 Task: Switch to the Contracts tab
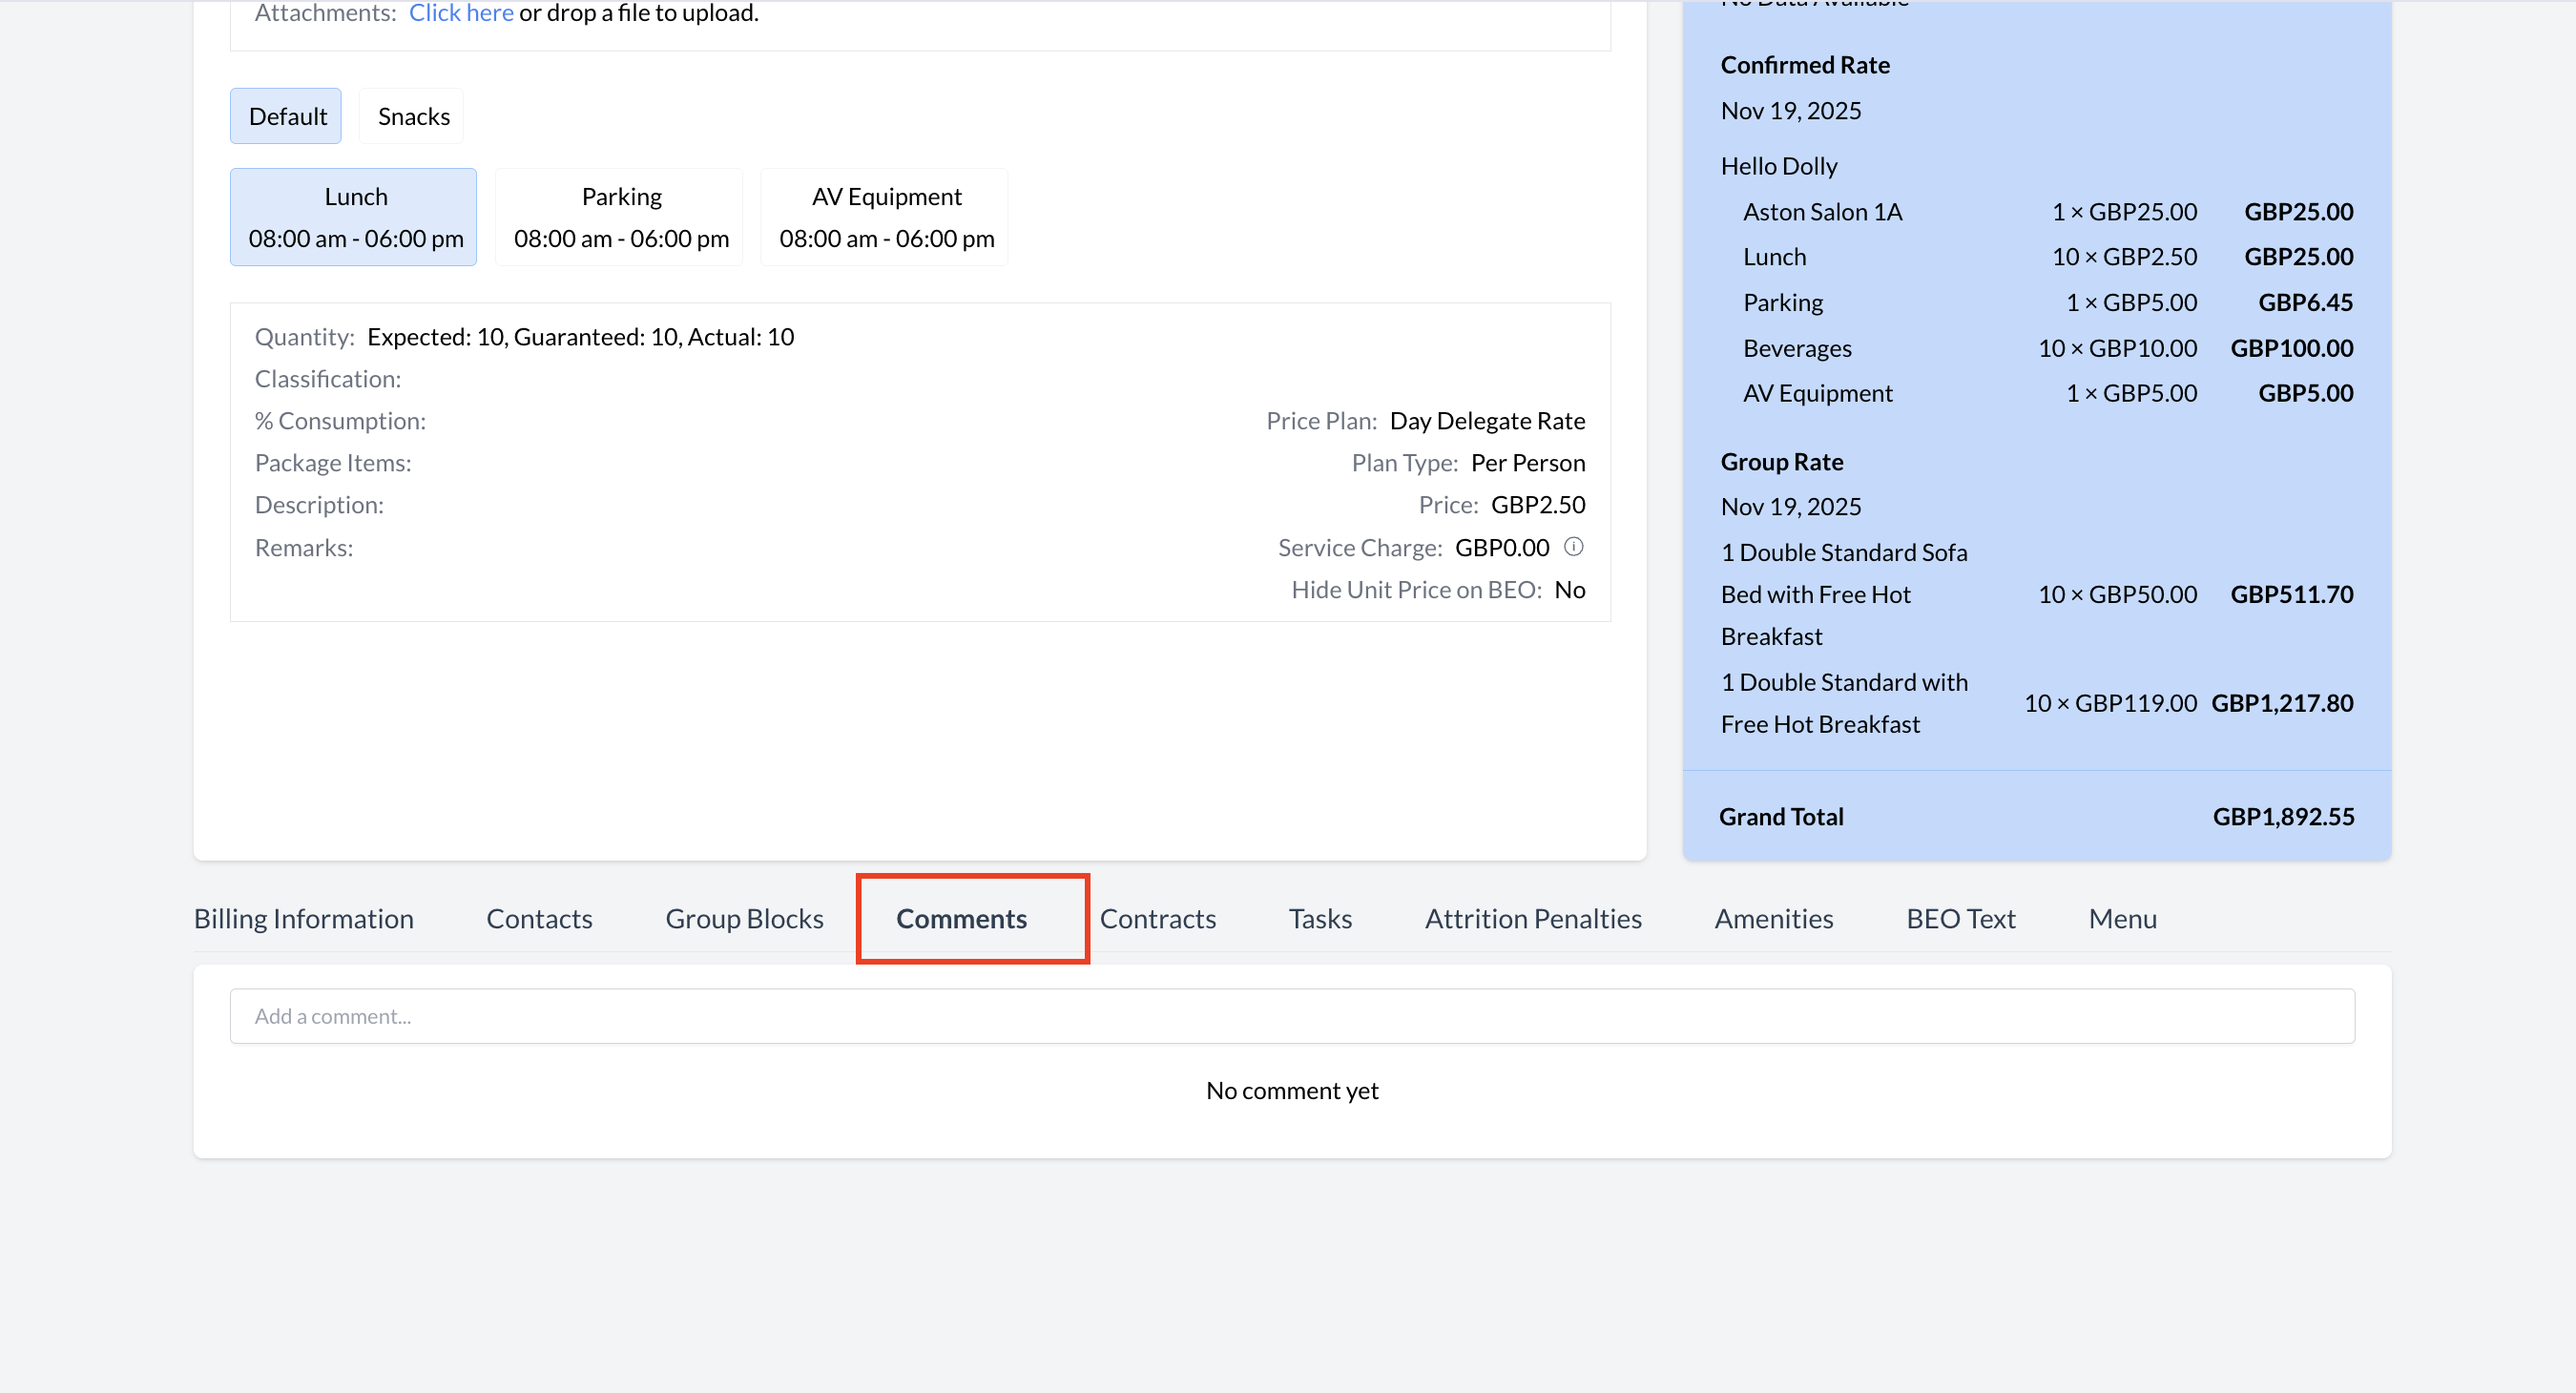click(1157, 918)
